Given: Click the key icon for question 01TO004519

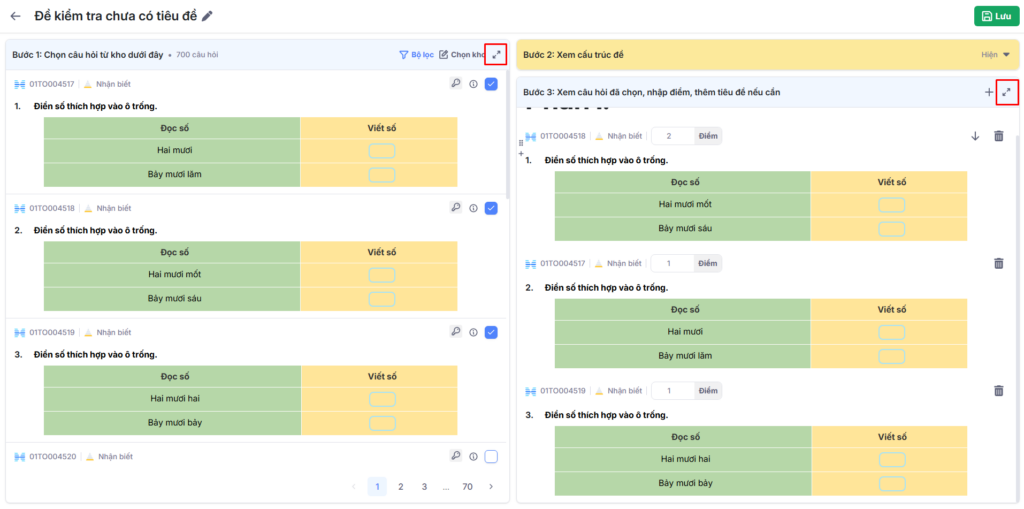Looking at the screenshot, I should coord(455,332).
